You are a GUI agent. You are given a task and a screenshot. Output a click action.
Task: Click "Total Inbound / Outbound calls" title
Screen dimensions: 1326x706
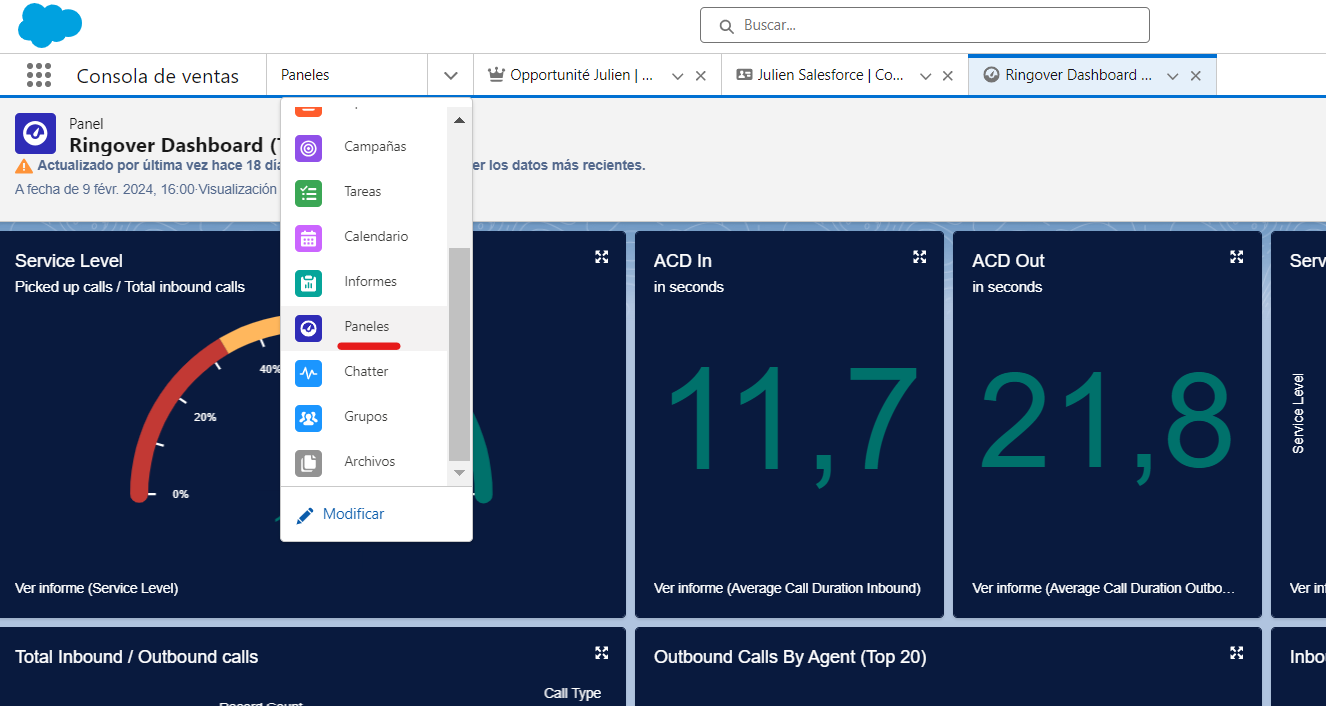137,657
